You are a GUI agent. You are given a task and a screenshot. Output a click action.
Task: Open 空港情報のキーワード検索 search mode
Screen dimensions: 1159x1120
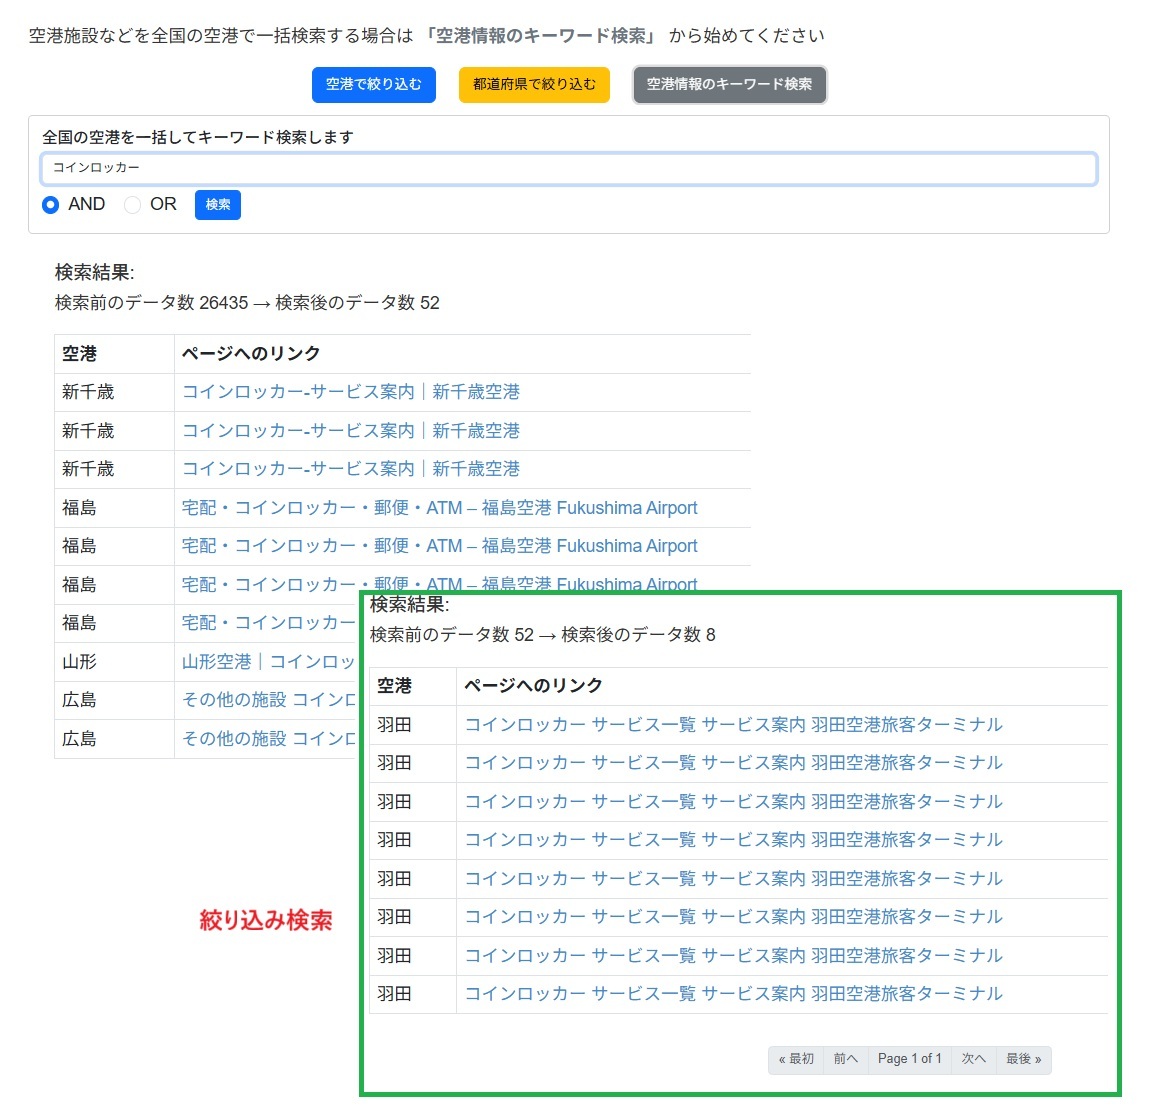click(x=729, y=85)
